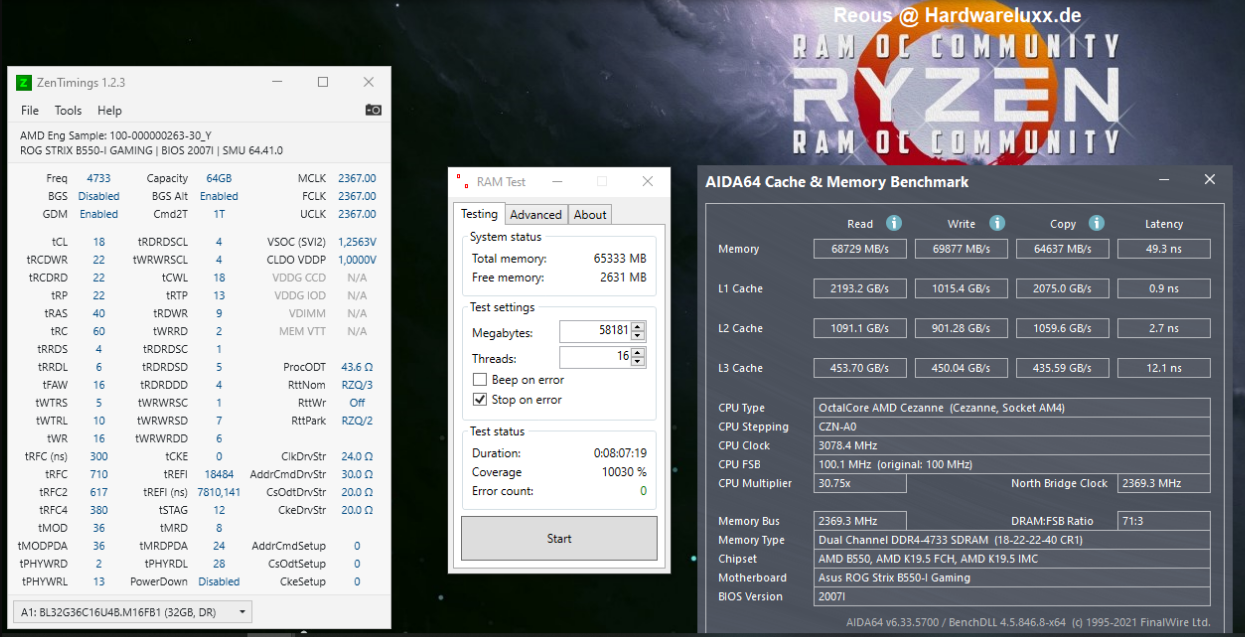The image size is (1245, 637).
Task: Click the PowerDown Disabled value
Action: pyautogui.click(x=219, y=581)
